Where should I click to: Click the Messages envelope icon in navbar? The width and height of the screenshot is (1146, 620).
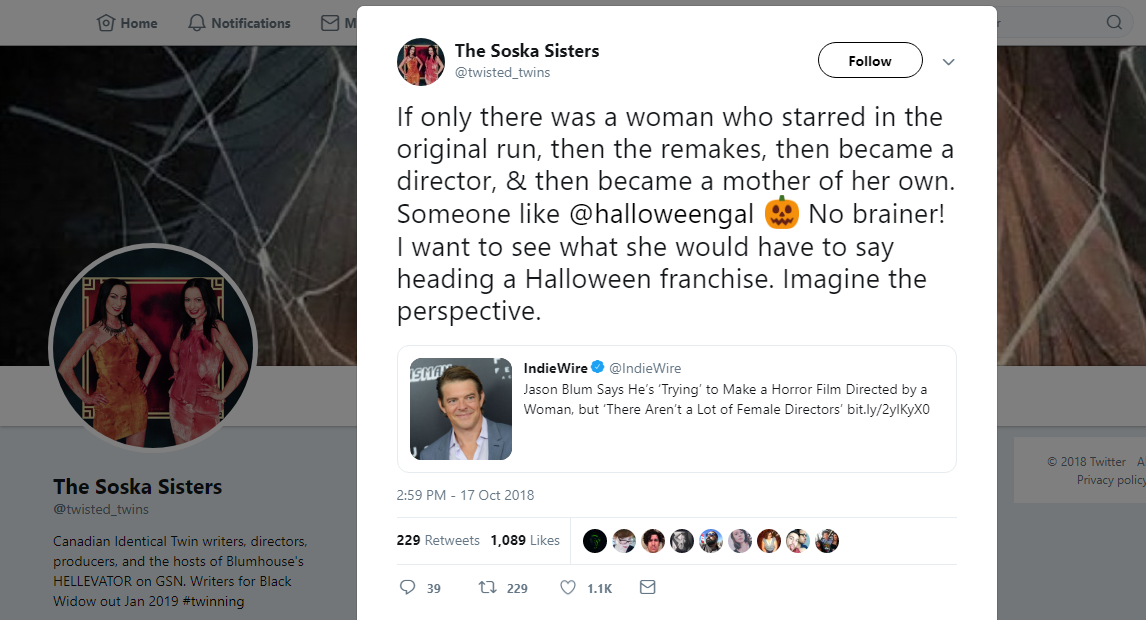(330, 22)
